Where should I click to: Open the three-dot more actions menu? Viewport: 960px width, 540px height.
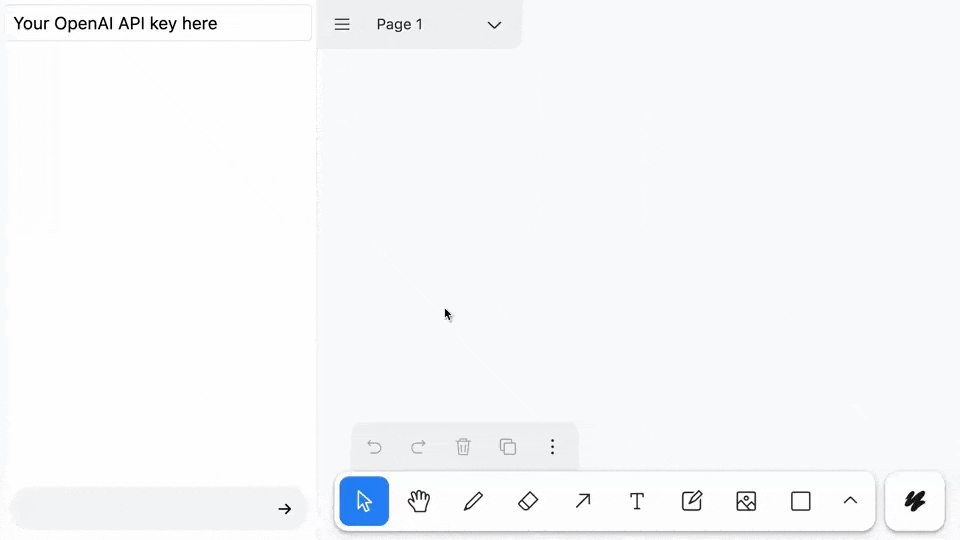552,447
